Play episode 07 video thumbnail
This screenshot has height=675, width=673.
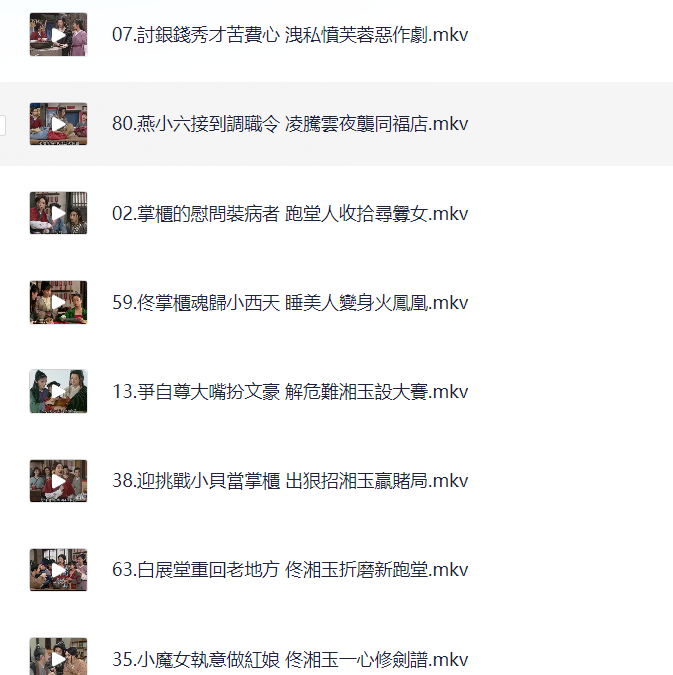coord(58,34)
